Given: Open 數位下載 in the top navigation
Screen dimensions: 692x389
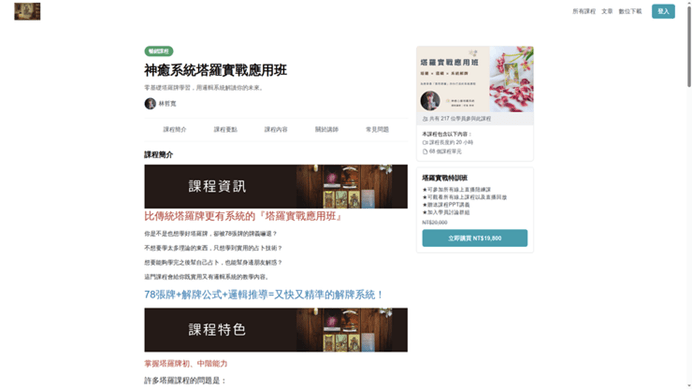Looking at the screenshot, I should click(630, 11).
